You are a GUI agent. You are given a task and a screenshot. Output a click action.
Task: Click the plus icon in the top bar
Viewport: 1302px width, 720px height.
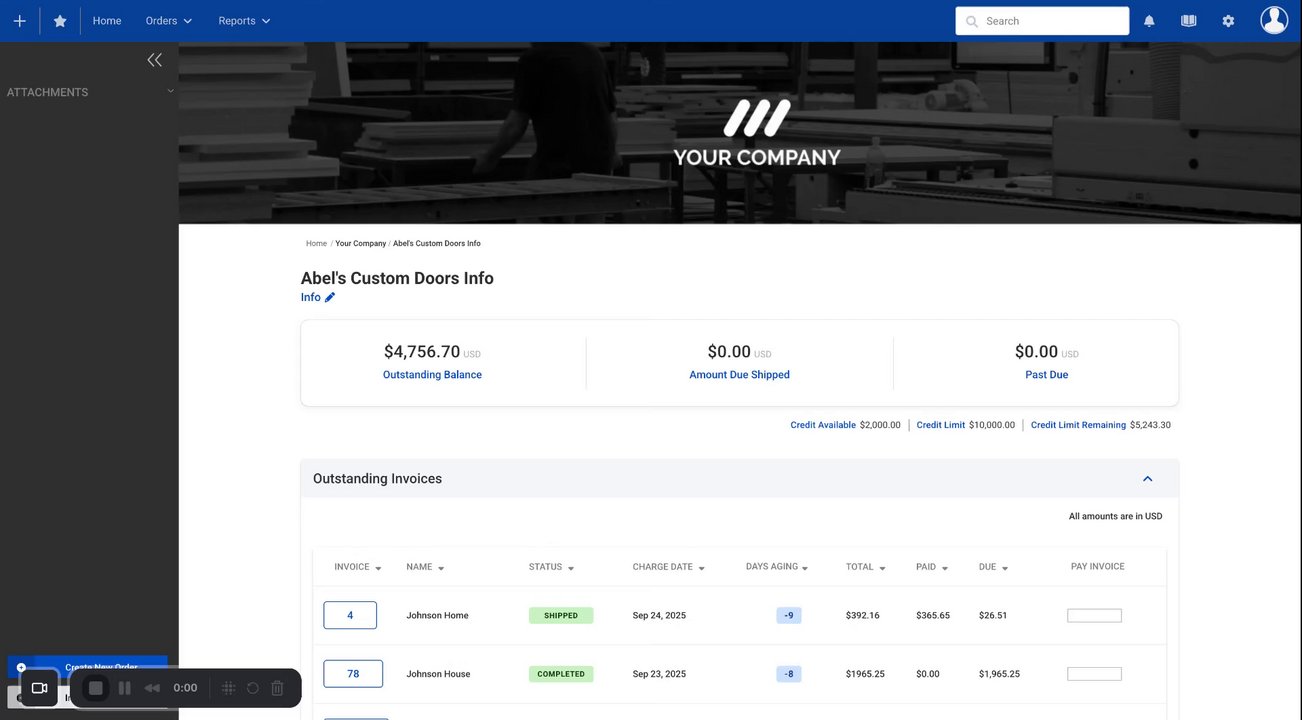coord(19,21)
